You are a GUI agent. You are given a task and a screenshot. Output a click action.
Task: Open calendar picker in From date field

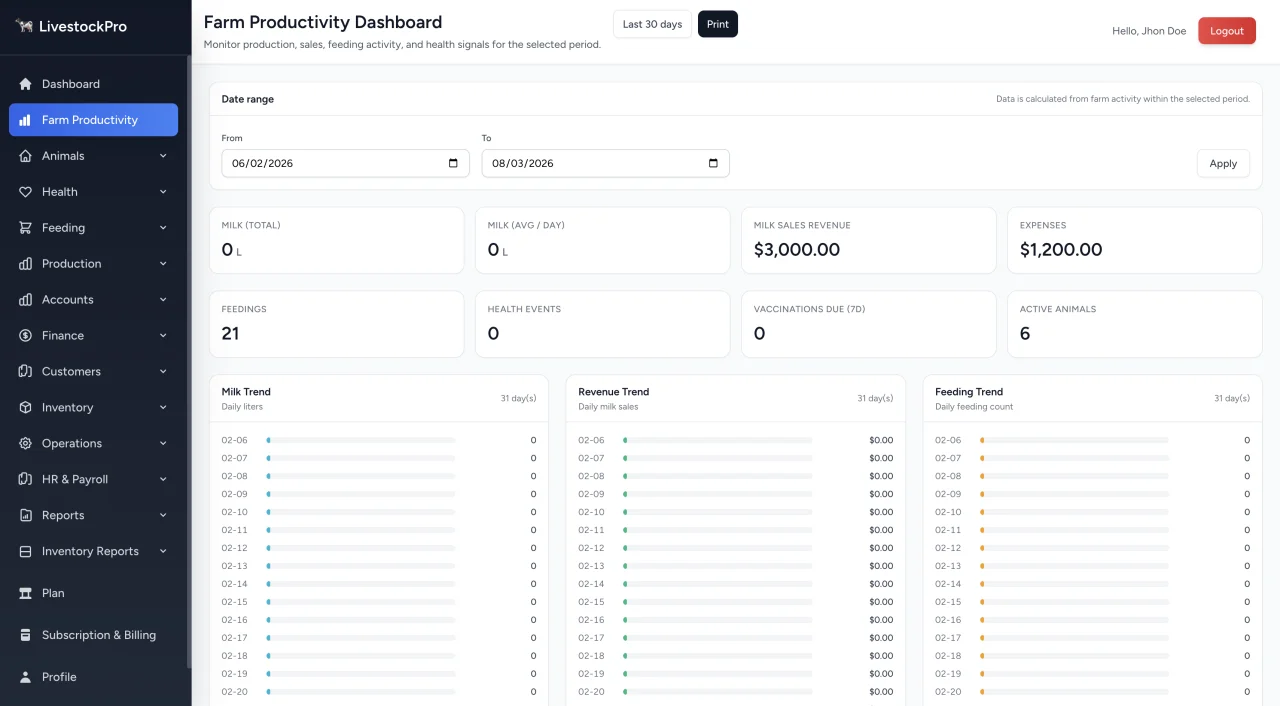coord(453,163)
